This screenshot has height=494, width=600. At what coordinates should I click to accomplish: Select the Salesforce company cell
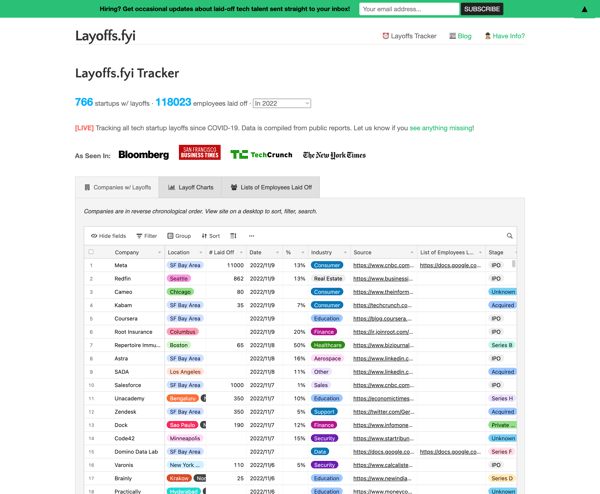tap(128, 385)
